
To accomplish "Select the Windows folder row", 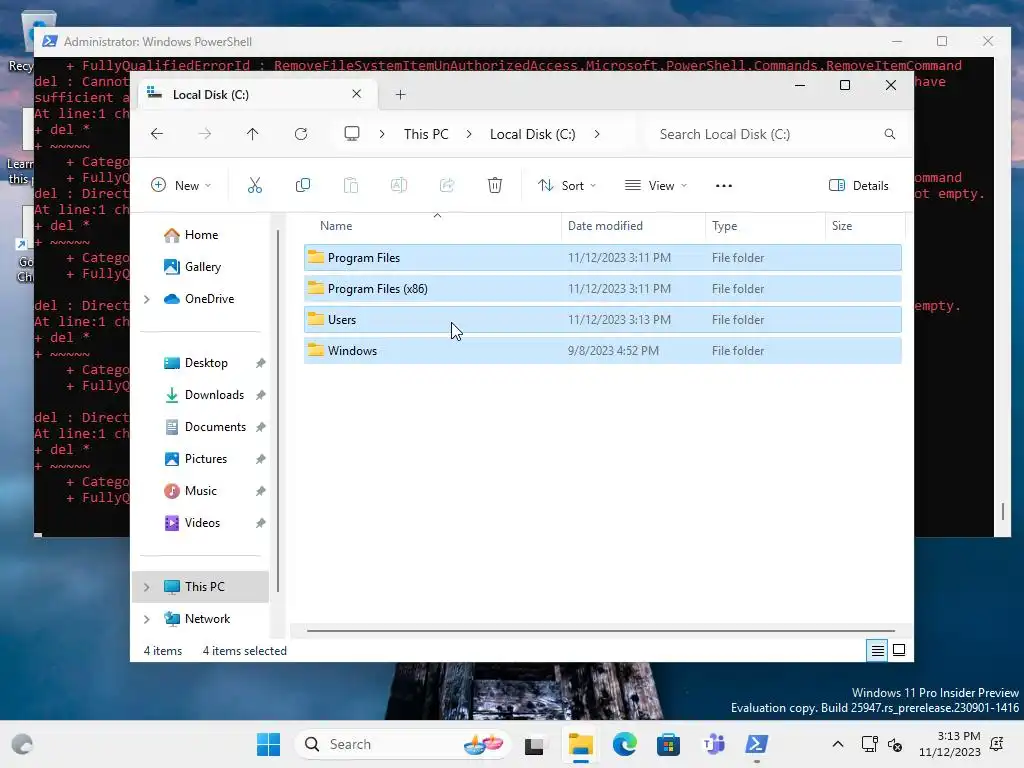I will coord(602,351).
